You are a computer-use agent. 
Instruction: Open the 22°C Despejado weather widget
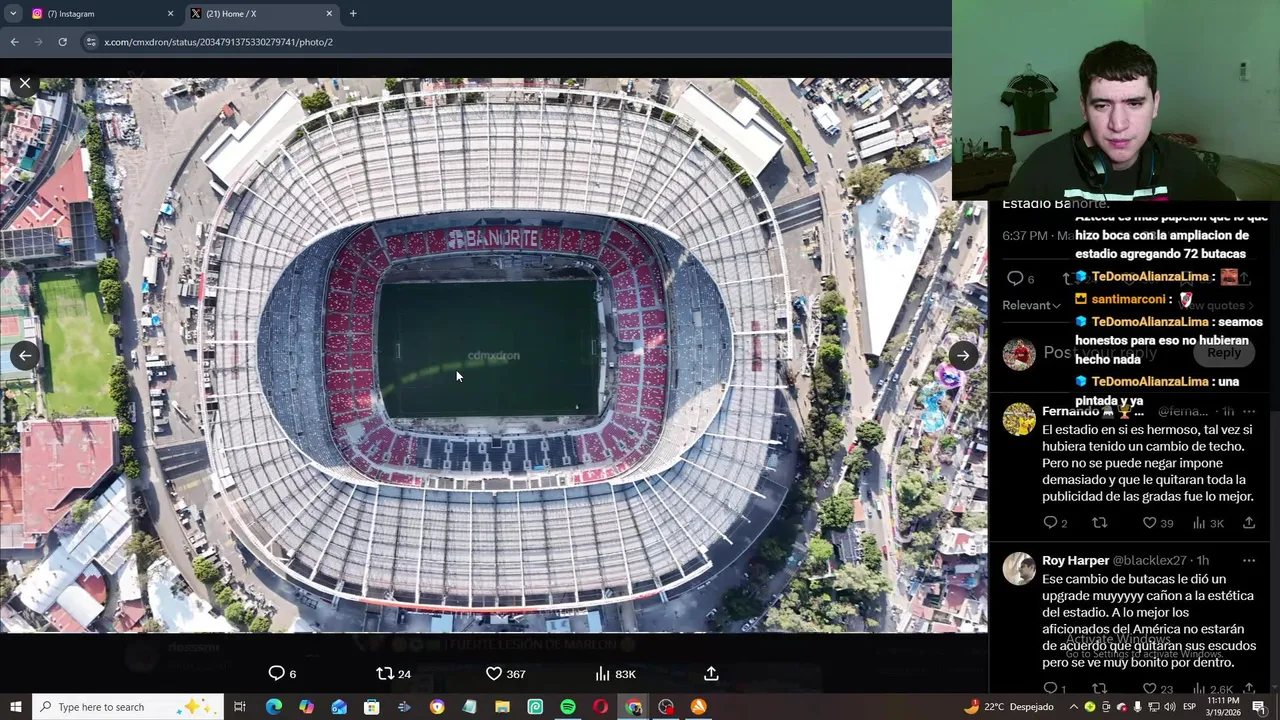1008,707
